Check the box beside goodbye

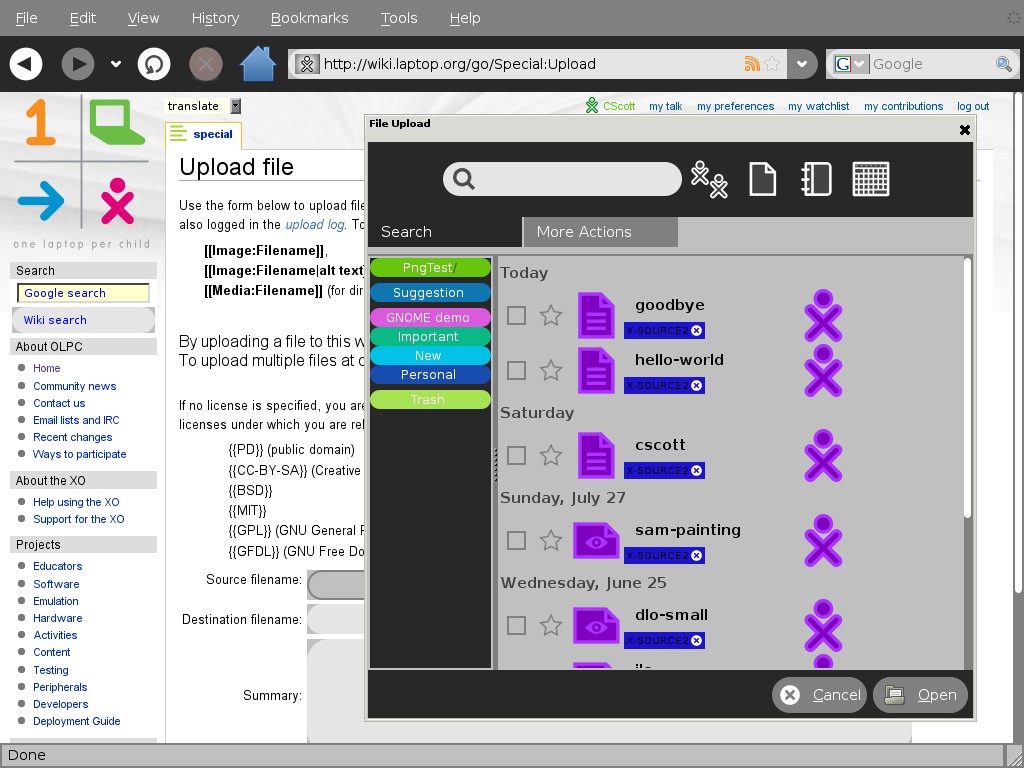click(516, 316)
